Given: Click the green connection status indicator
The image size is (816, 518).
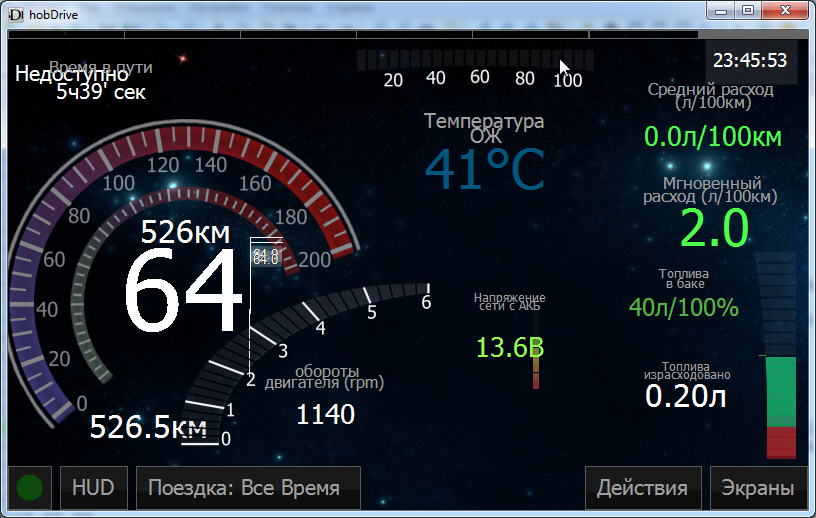Looking at the screenshot, I should pyautogui.click(x=30, y=488).
